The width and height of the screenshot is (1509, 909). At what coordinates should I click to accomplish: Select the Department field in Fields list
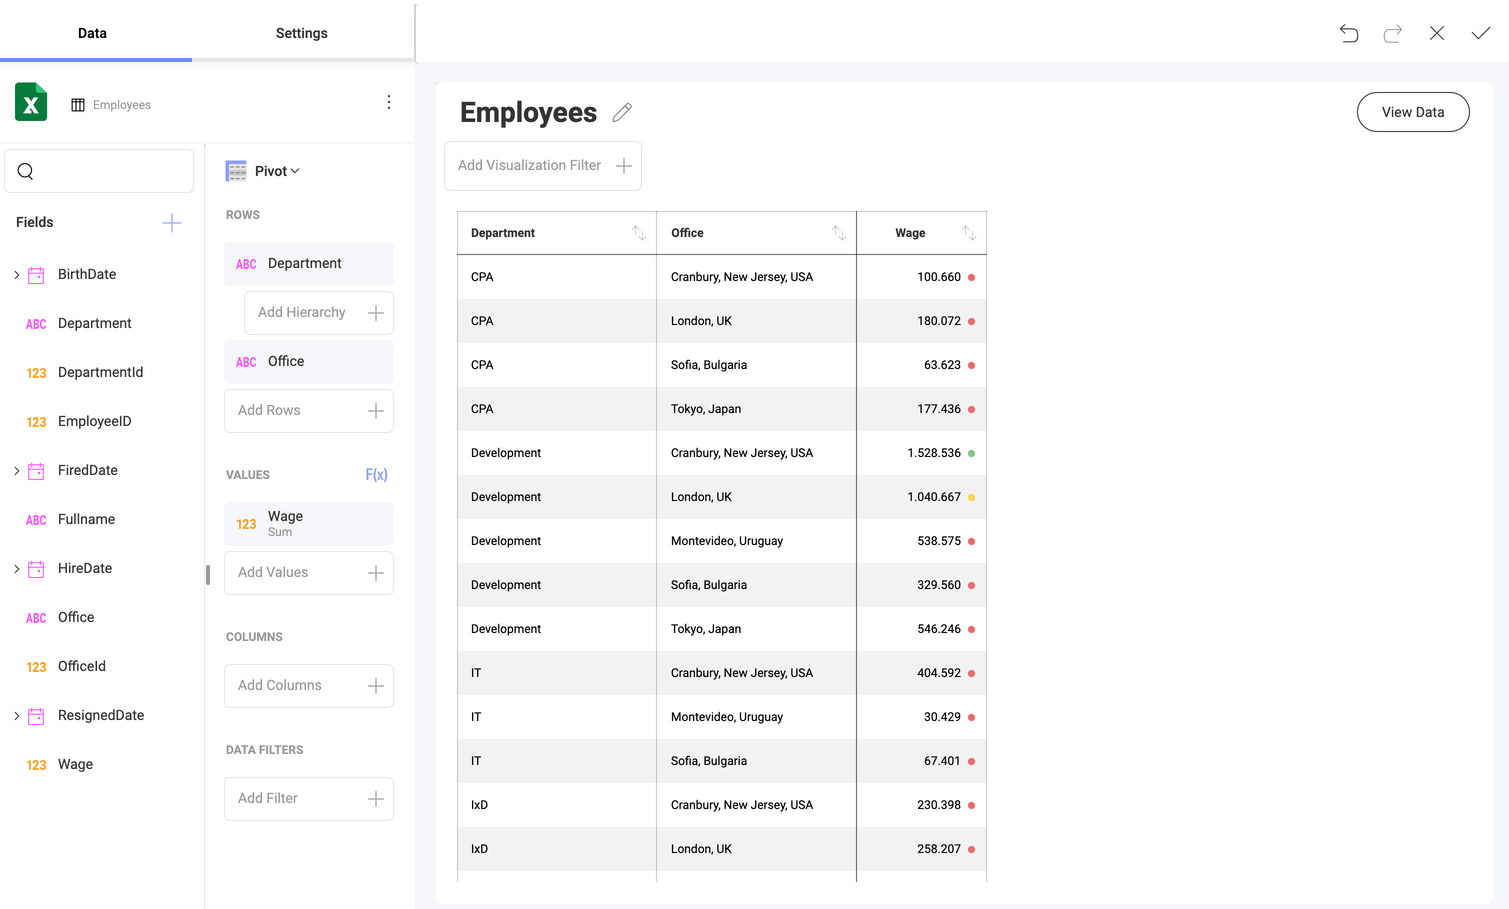click(x=95, y=324)
